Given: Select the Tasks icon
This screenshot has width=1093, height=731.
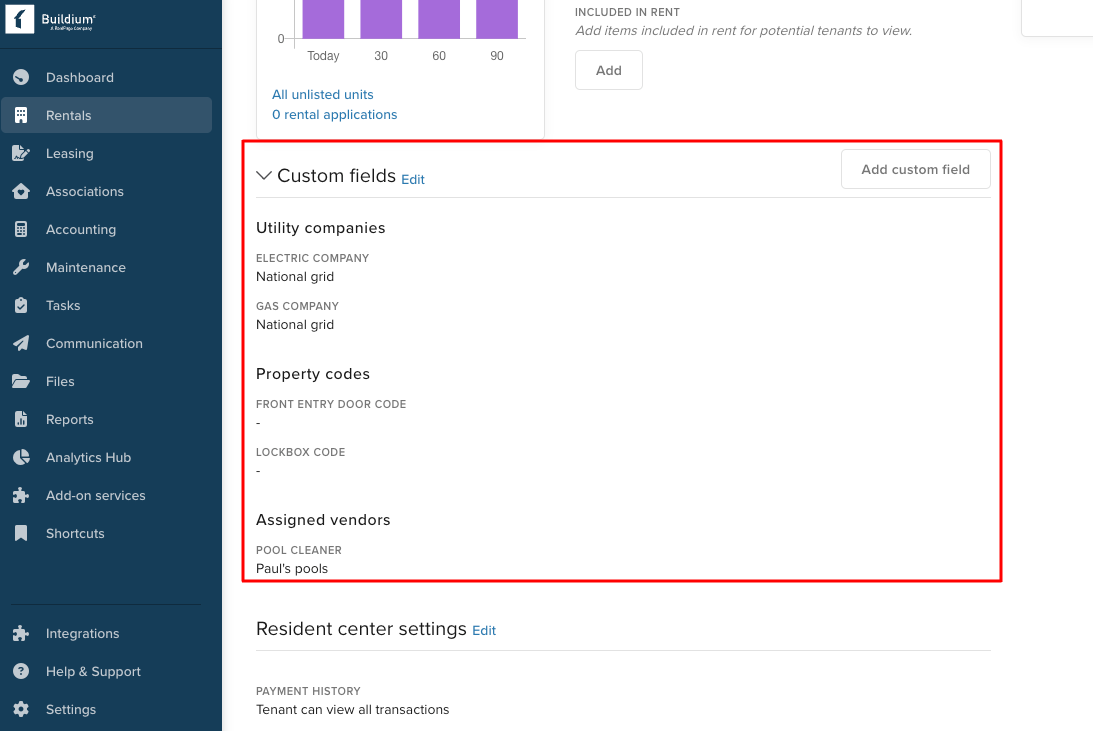Looking at the screenshot, I should tap(22, 305).
